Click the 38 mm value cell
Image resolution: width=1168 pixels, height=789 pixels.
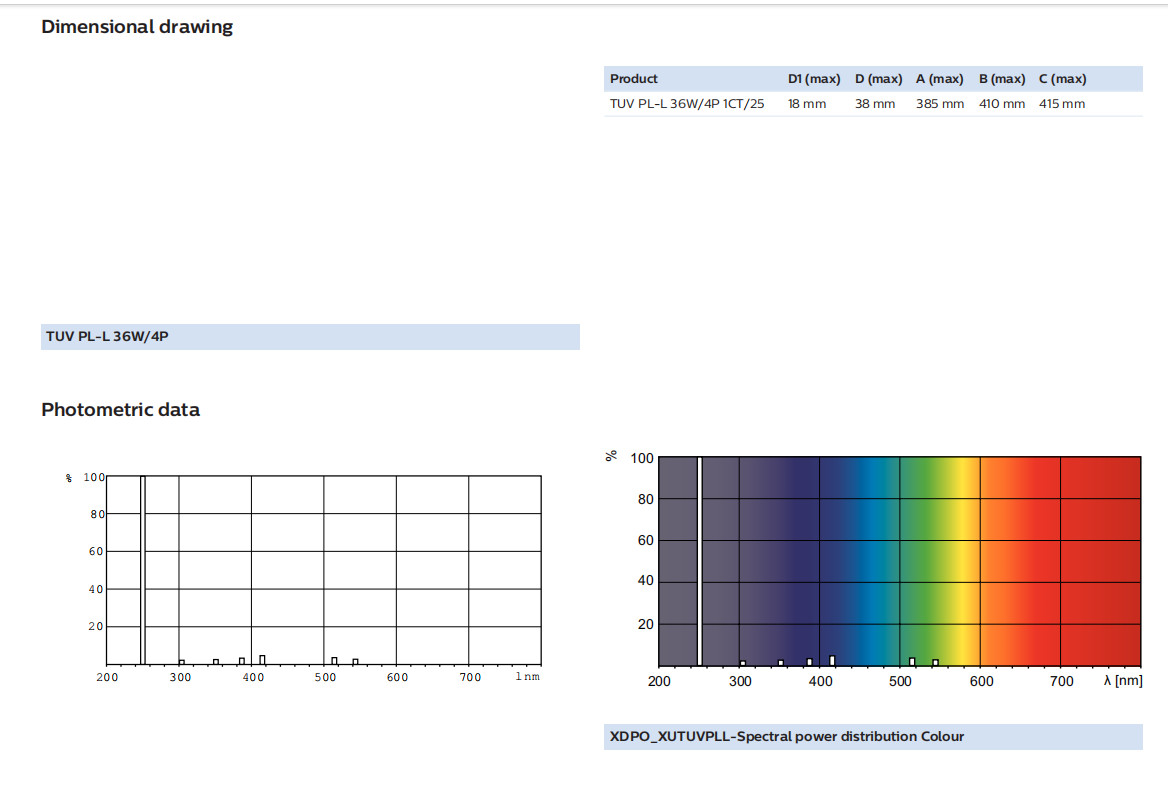(x=875, y=104)
